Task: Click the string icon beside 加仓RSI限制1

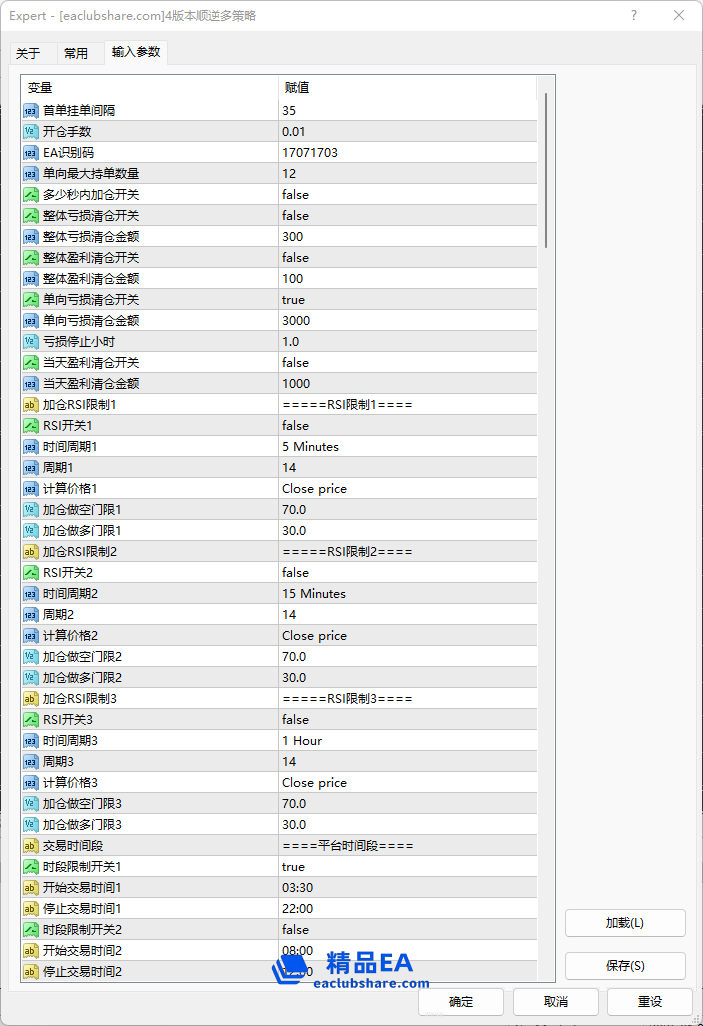Action: coord(31,404)
